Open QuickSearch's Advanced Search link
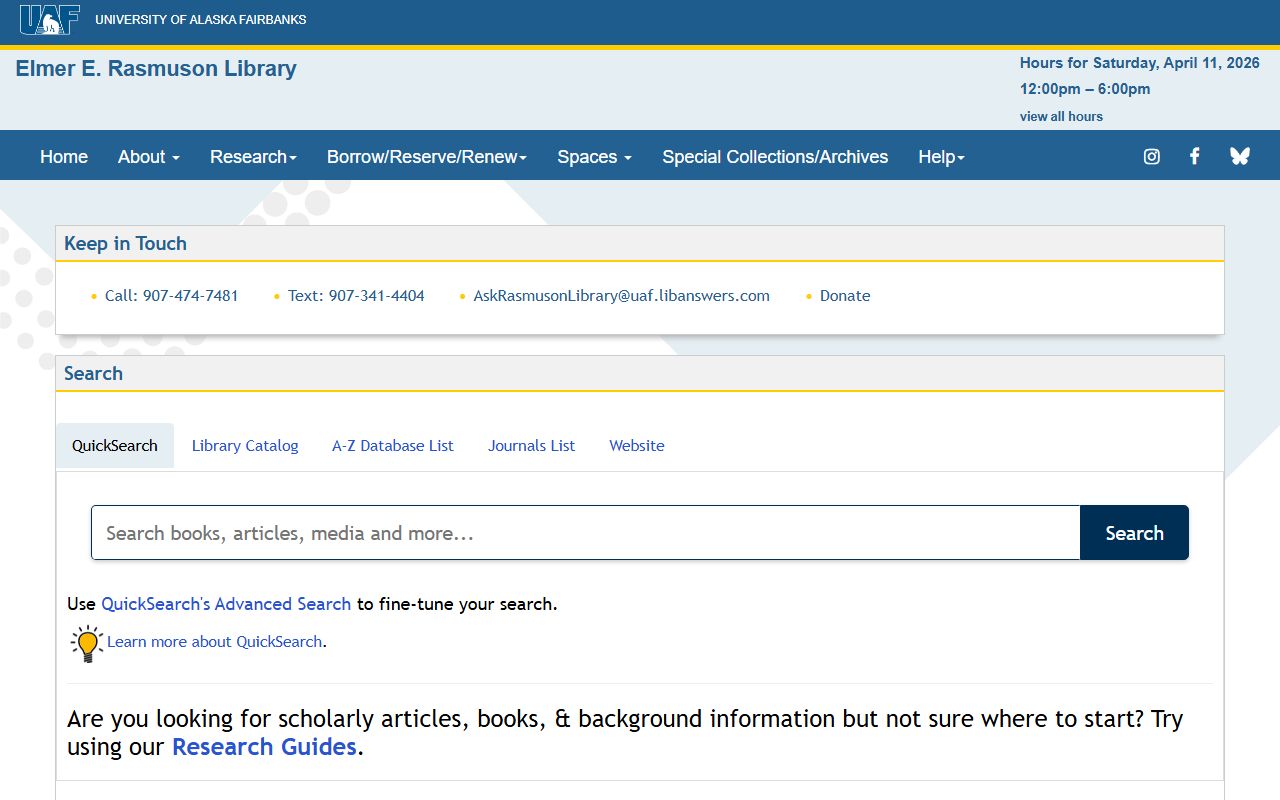Viewport: 1280px width, 800px height. [226, 604]
